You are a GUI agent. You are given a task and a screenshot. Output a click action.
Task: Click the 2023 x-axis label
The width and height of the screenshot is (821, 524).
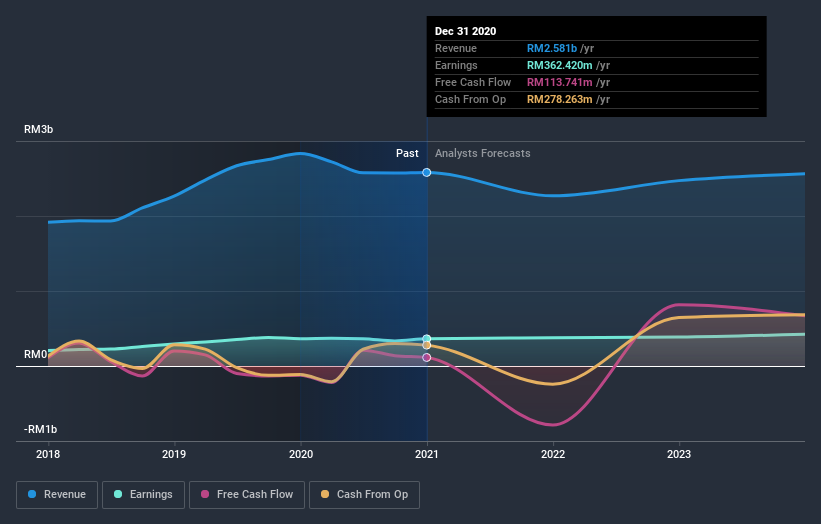pyautogui.click(x=679, y=454)
